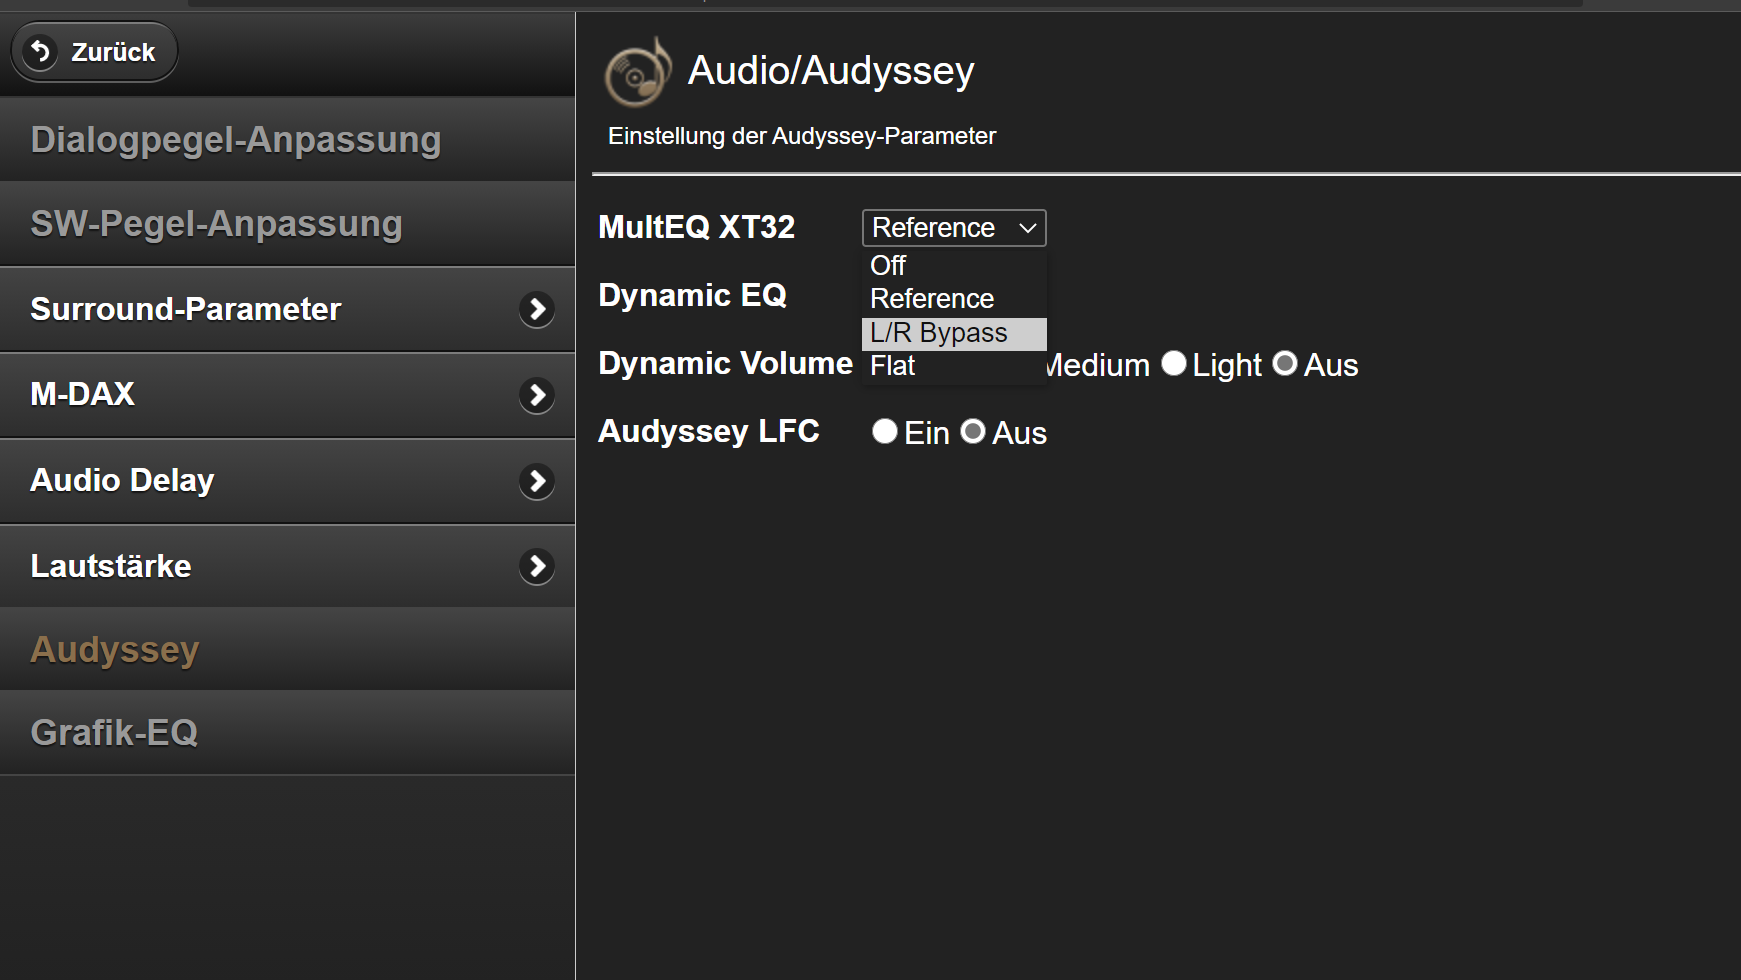Select Audio Delay in the sidebar

point(287,481)
